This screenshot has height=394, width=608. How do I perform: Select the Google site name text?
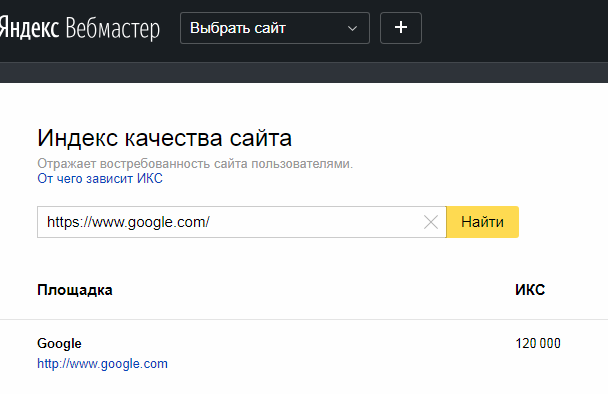(59, 344)
